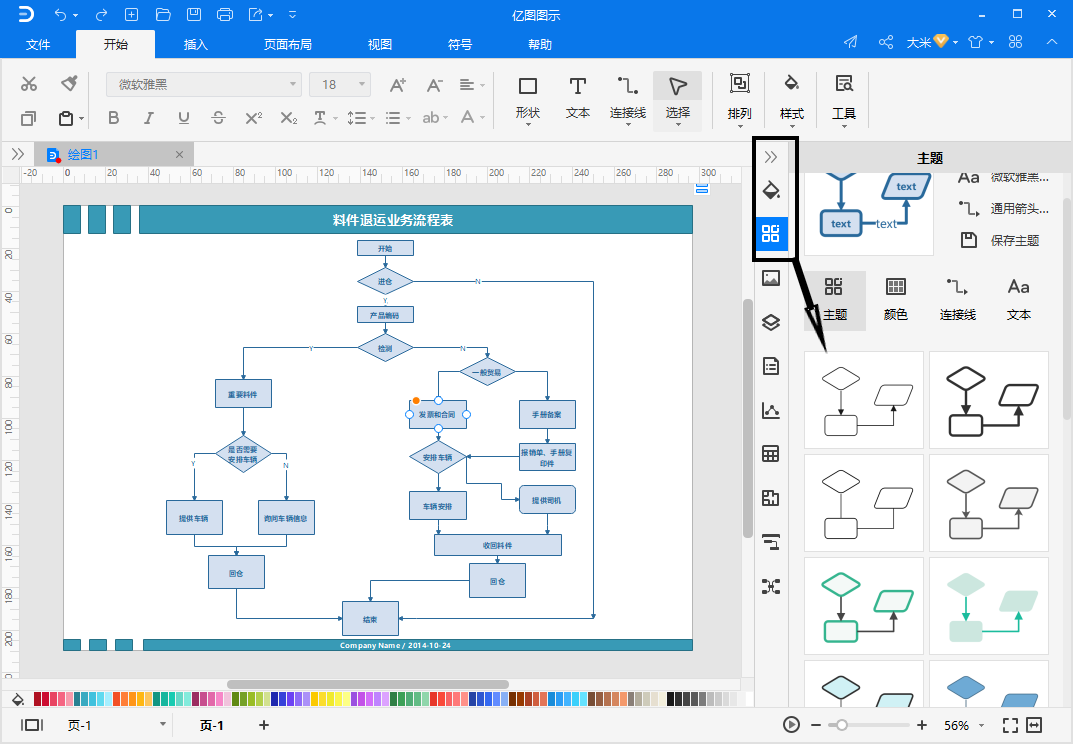The image size is (1073, 744).
Task: Click the Share icon in top right
Action: coord(885,42)
